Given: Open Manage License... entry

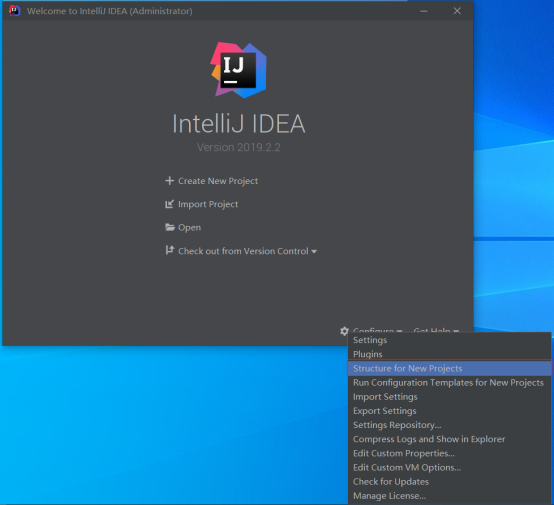Looking at the screenshot, I should tap(449, 495).
